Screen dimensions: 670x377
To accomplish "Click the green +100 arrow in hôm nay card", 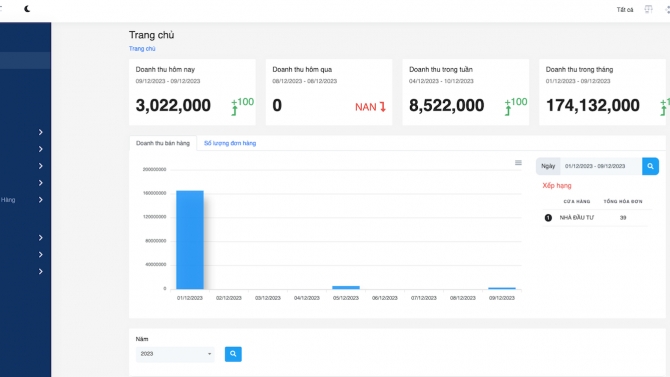I will (242, 106).
